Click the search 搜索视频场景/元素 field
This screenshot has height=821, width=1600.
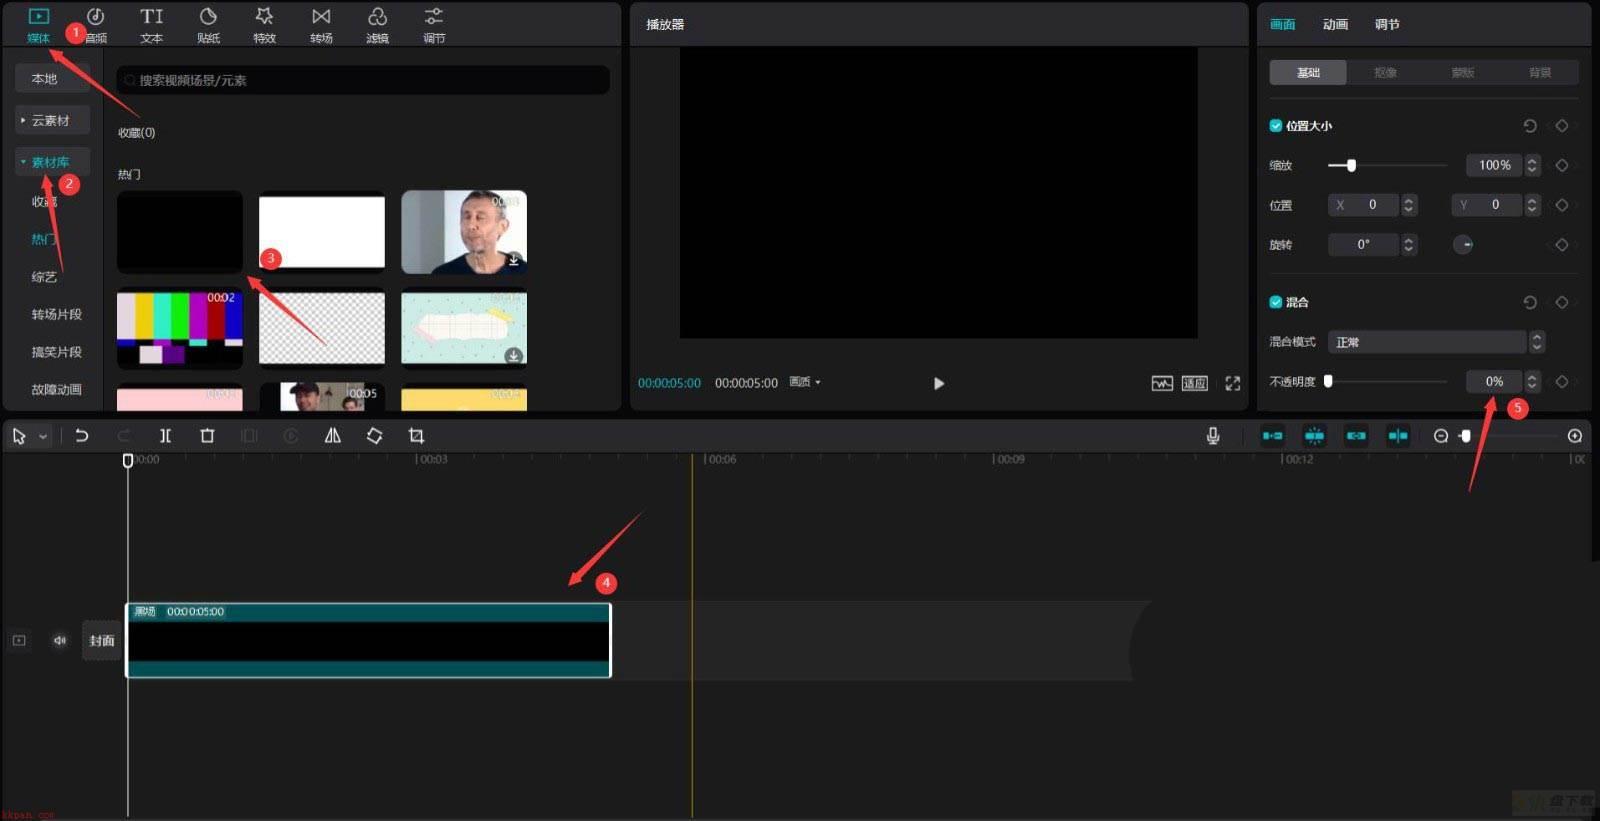pyautogui.click(x=363, y=80)
